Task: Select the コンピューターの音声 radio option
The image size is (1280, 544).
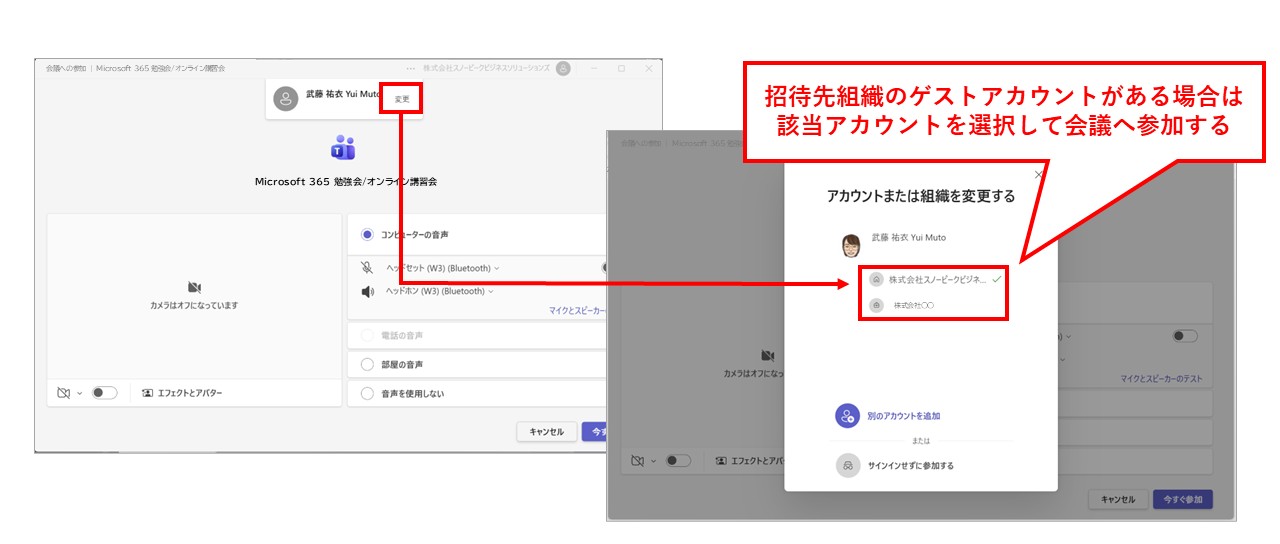Action: [x=367, y=234]
